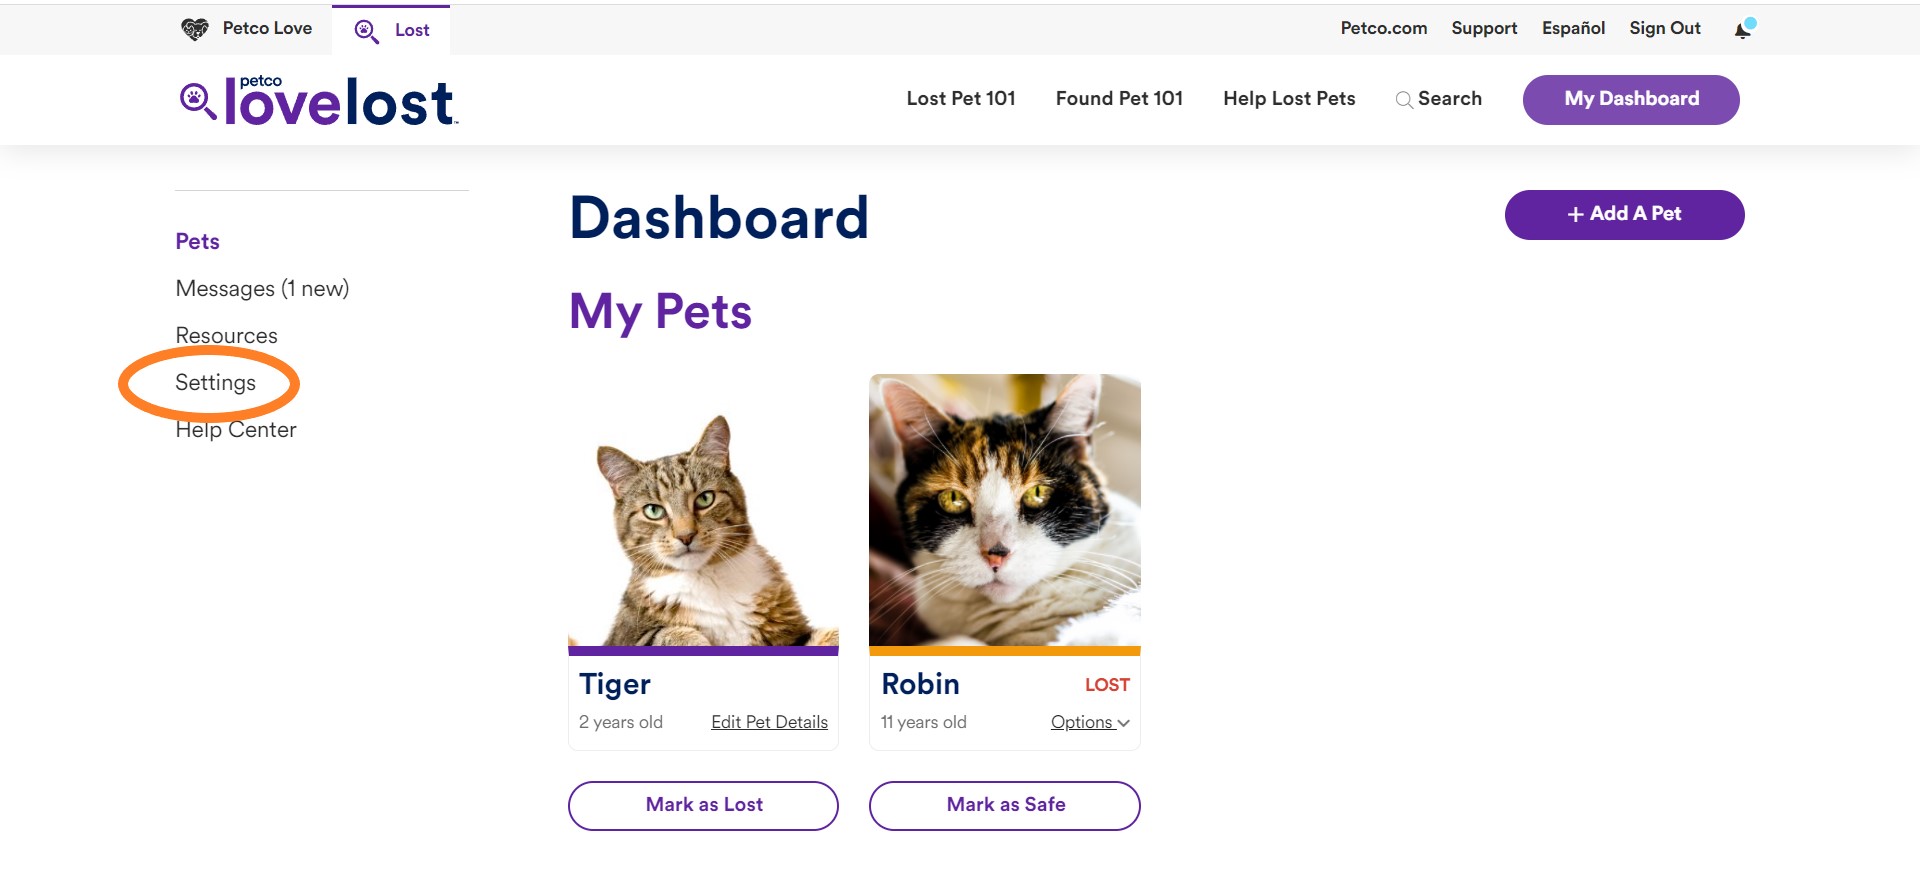Switch language to Español
The height and width of the screenshot is (895, 1920).
(x=1572, y=28)
